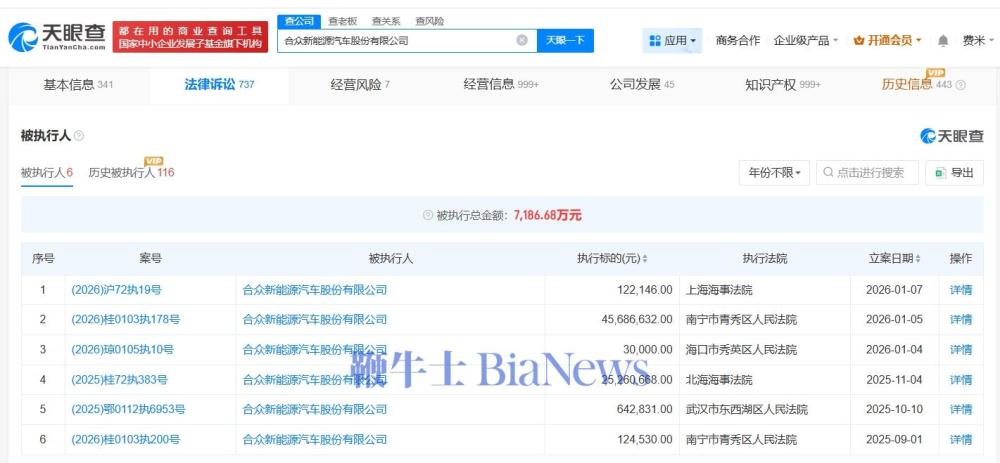Image resolution: width=1000 pixels, height=463 pixels.
Task: Switch to the 查公司 search tab
Action: tap(299, 21)
